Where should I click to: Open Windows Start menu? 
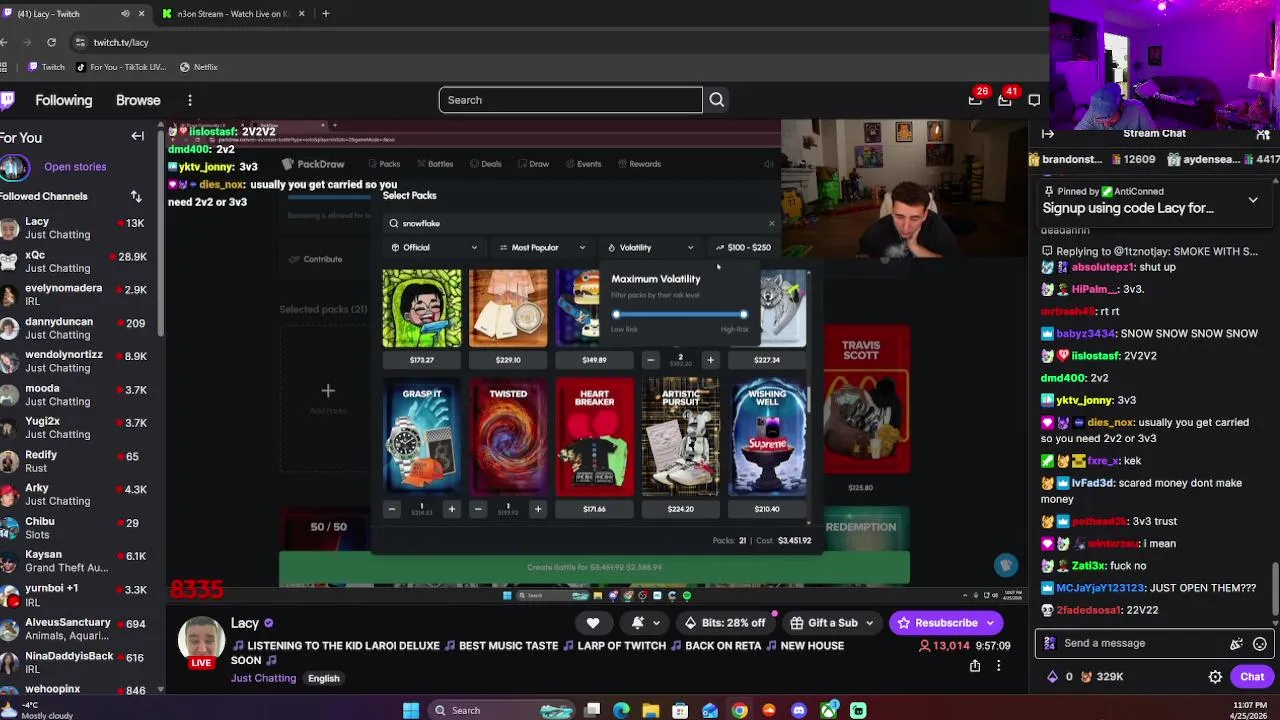pyautogui.click(x=411, y=710)
